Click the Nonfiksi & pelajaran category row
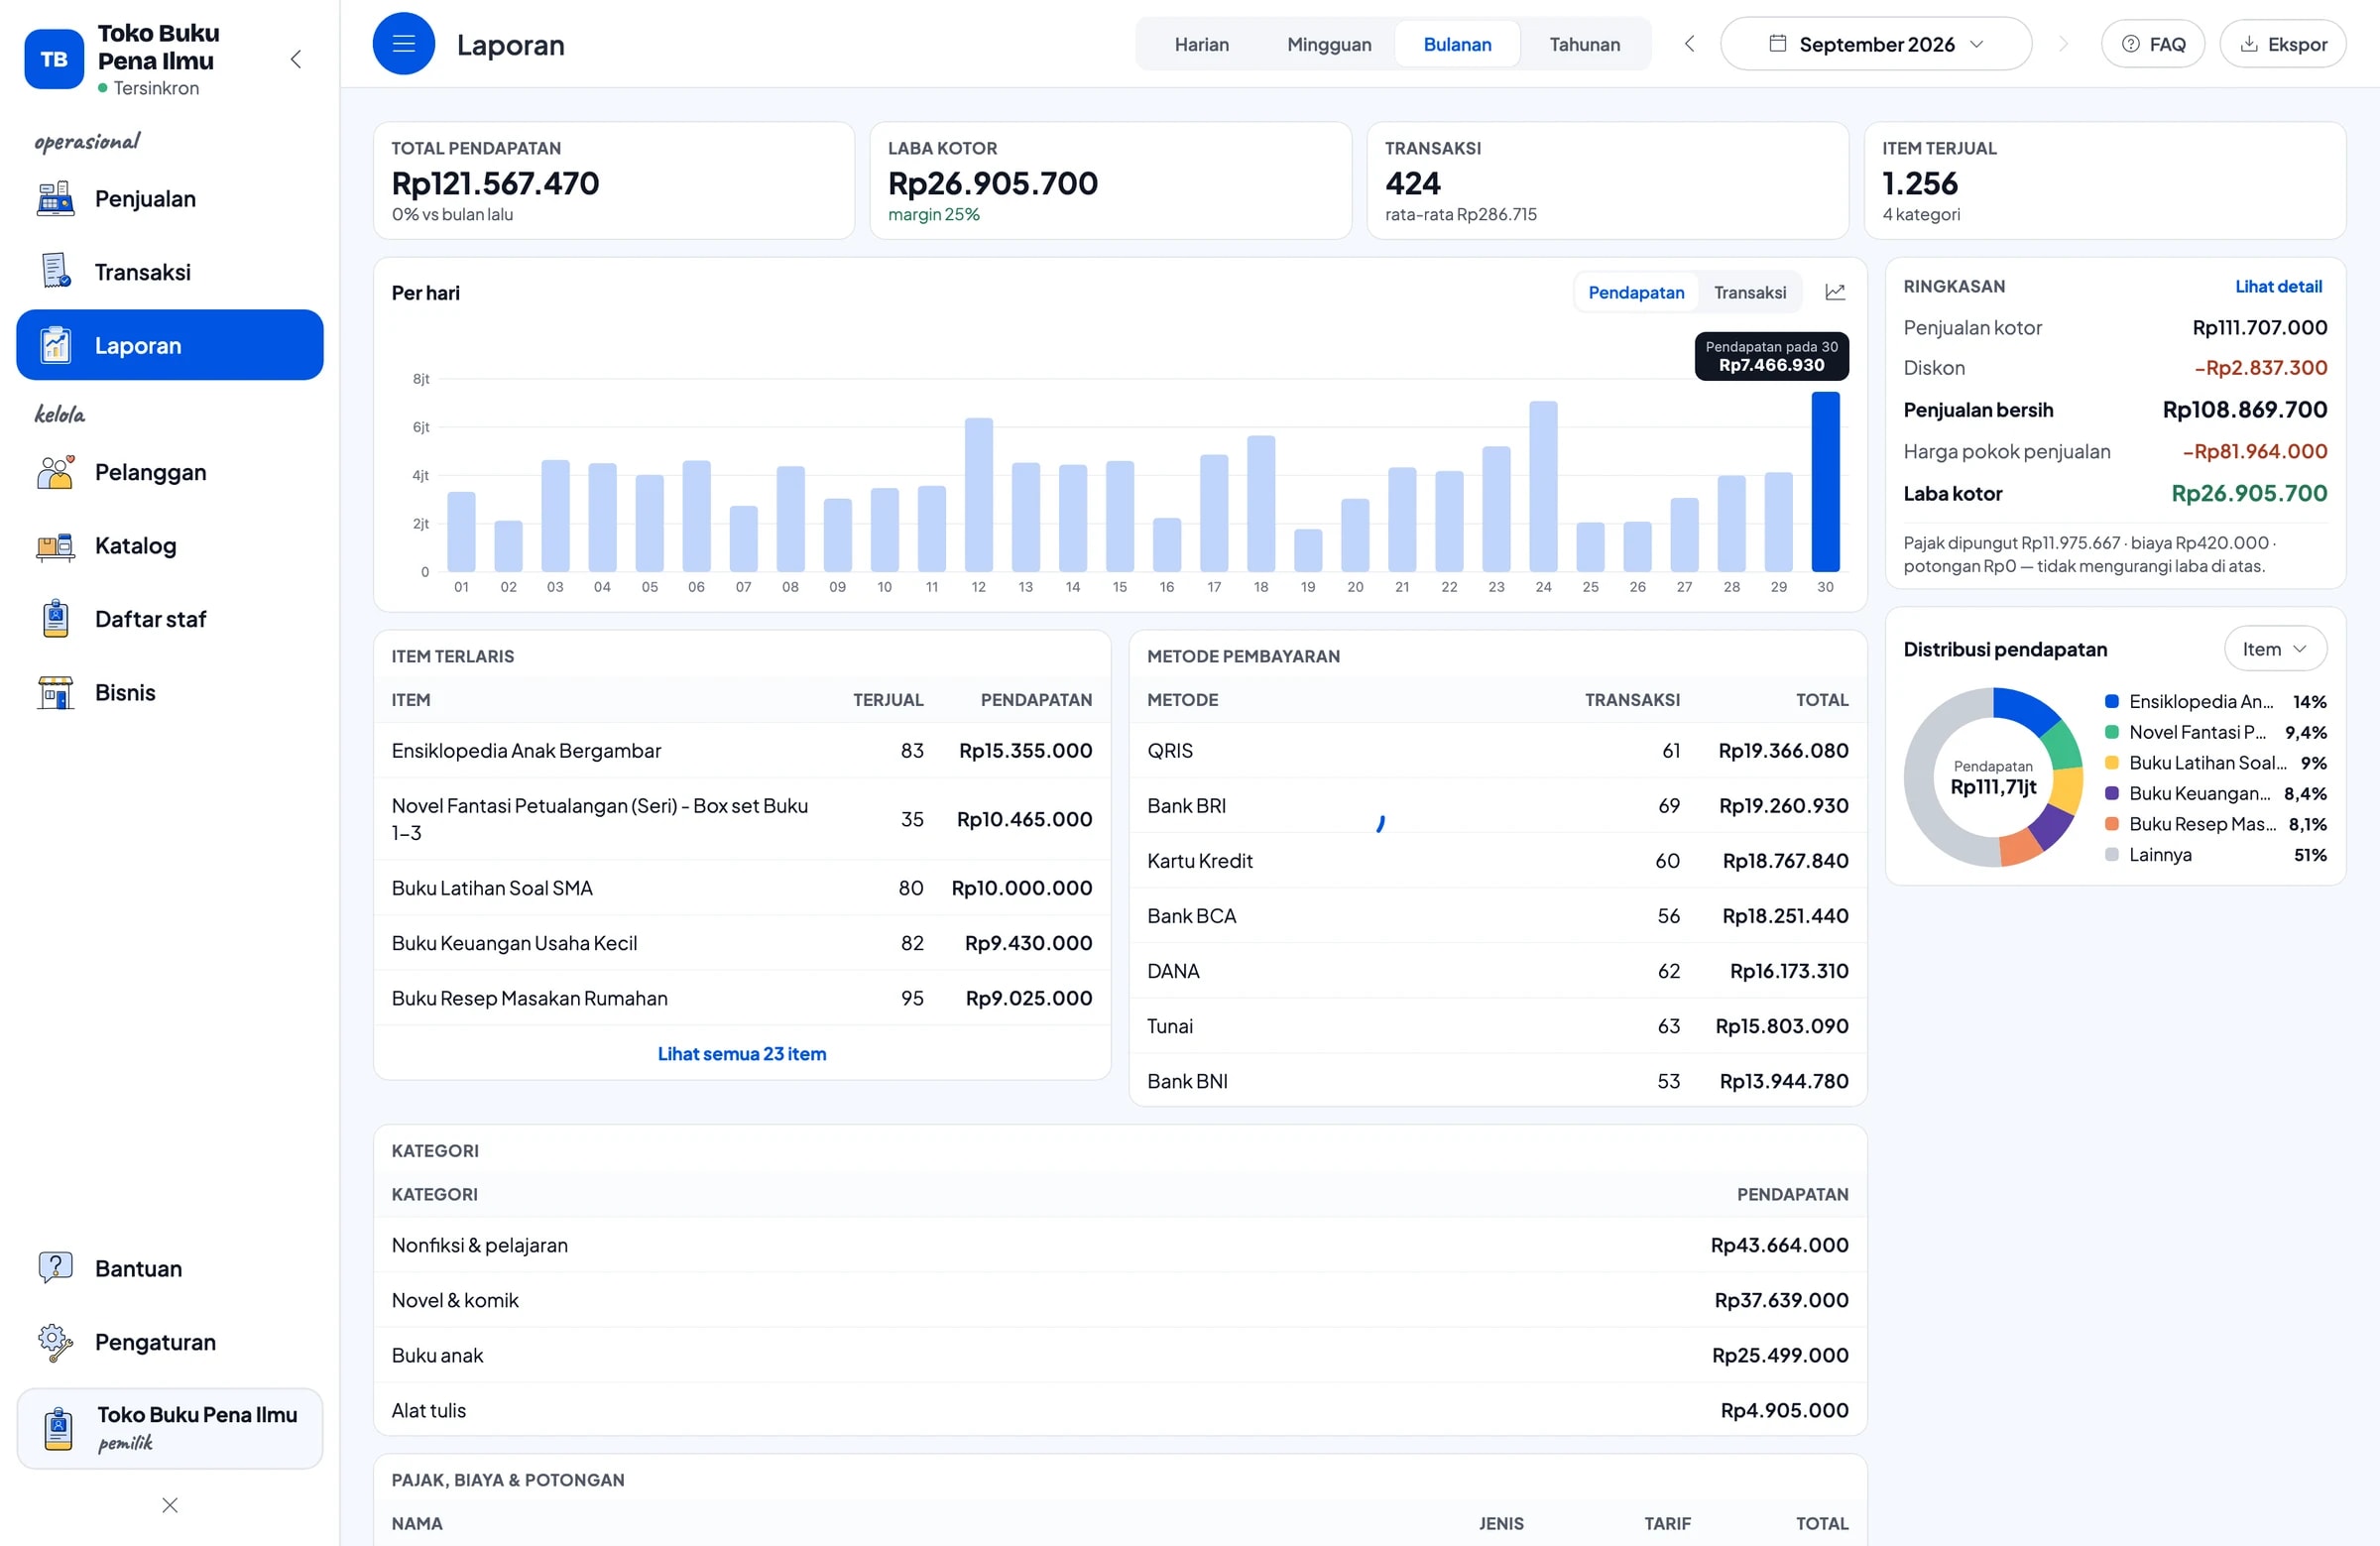The height and width of the screenshot is (1546, 2380). [1120, 1245]
